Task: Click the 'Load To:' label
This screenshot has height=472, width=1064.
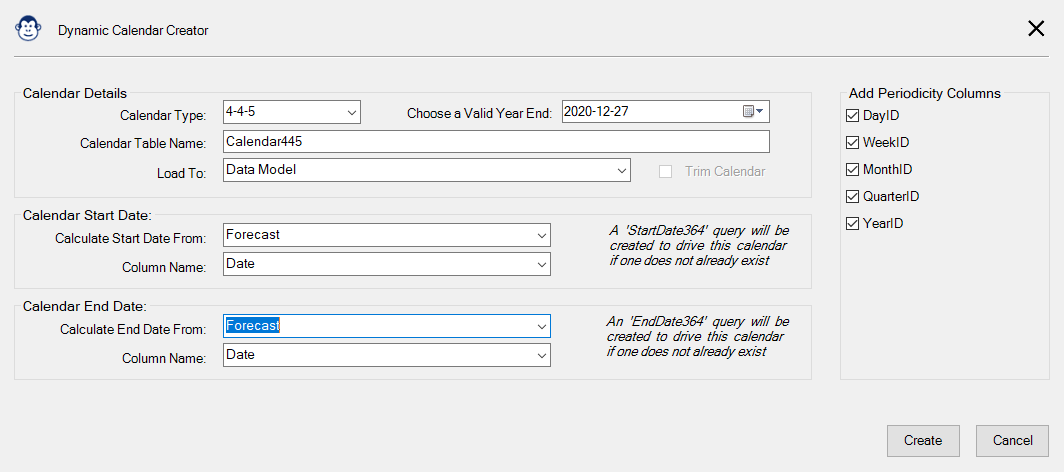Action: (181, 174)
